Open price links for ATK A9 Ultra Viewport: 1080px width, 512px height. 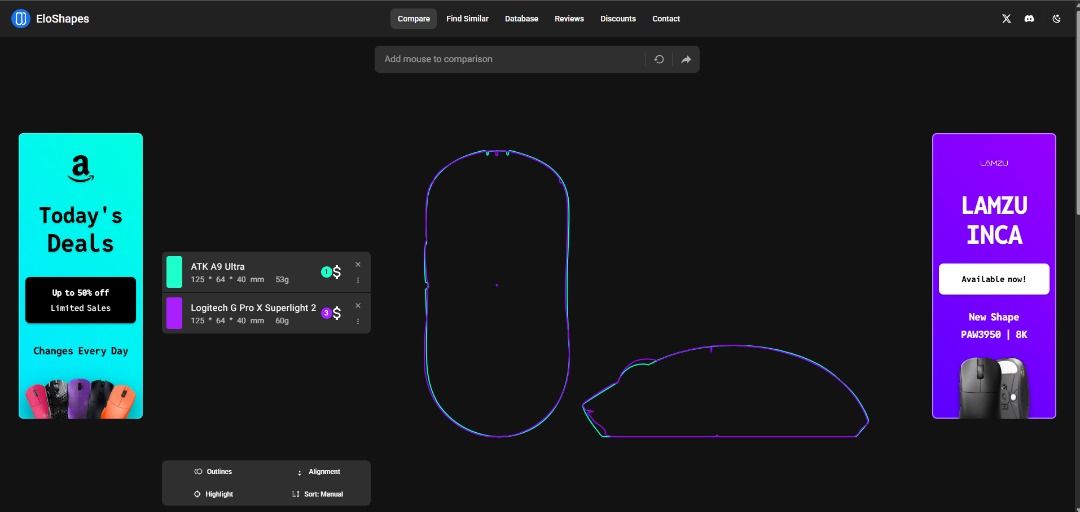coord(336,272)
